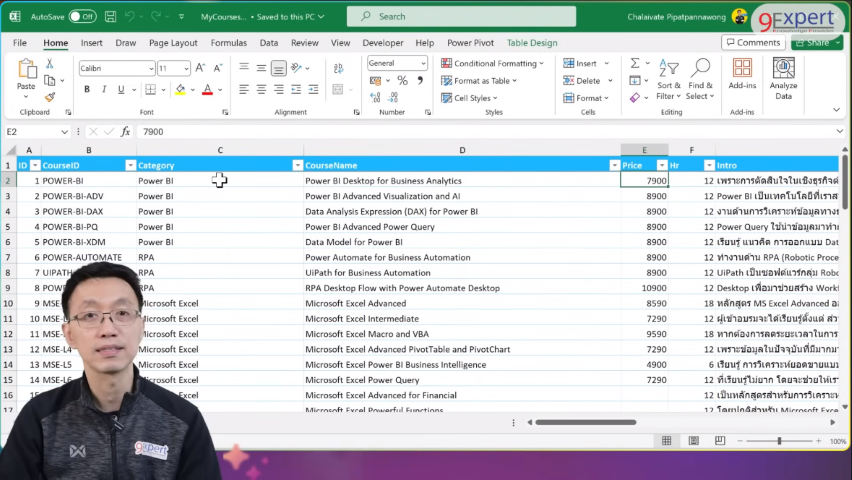Image resolution: width=852 pixels, height=480 pixels.
Task: Click the Clear eraser icon
Action: point(635,98)
